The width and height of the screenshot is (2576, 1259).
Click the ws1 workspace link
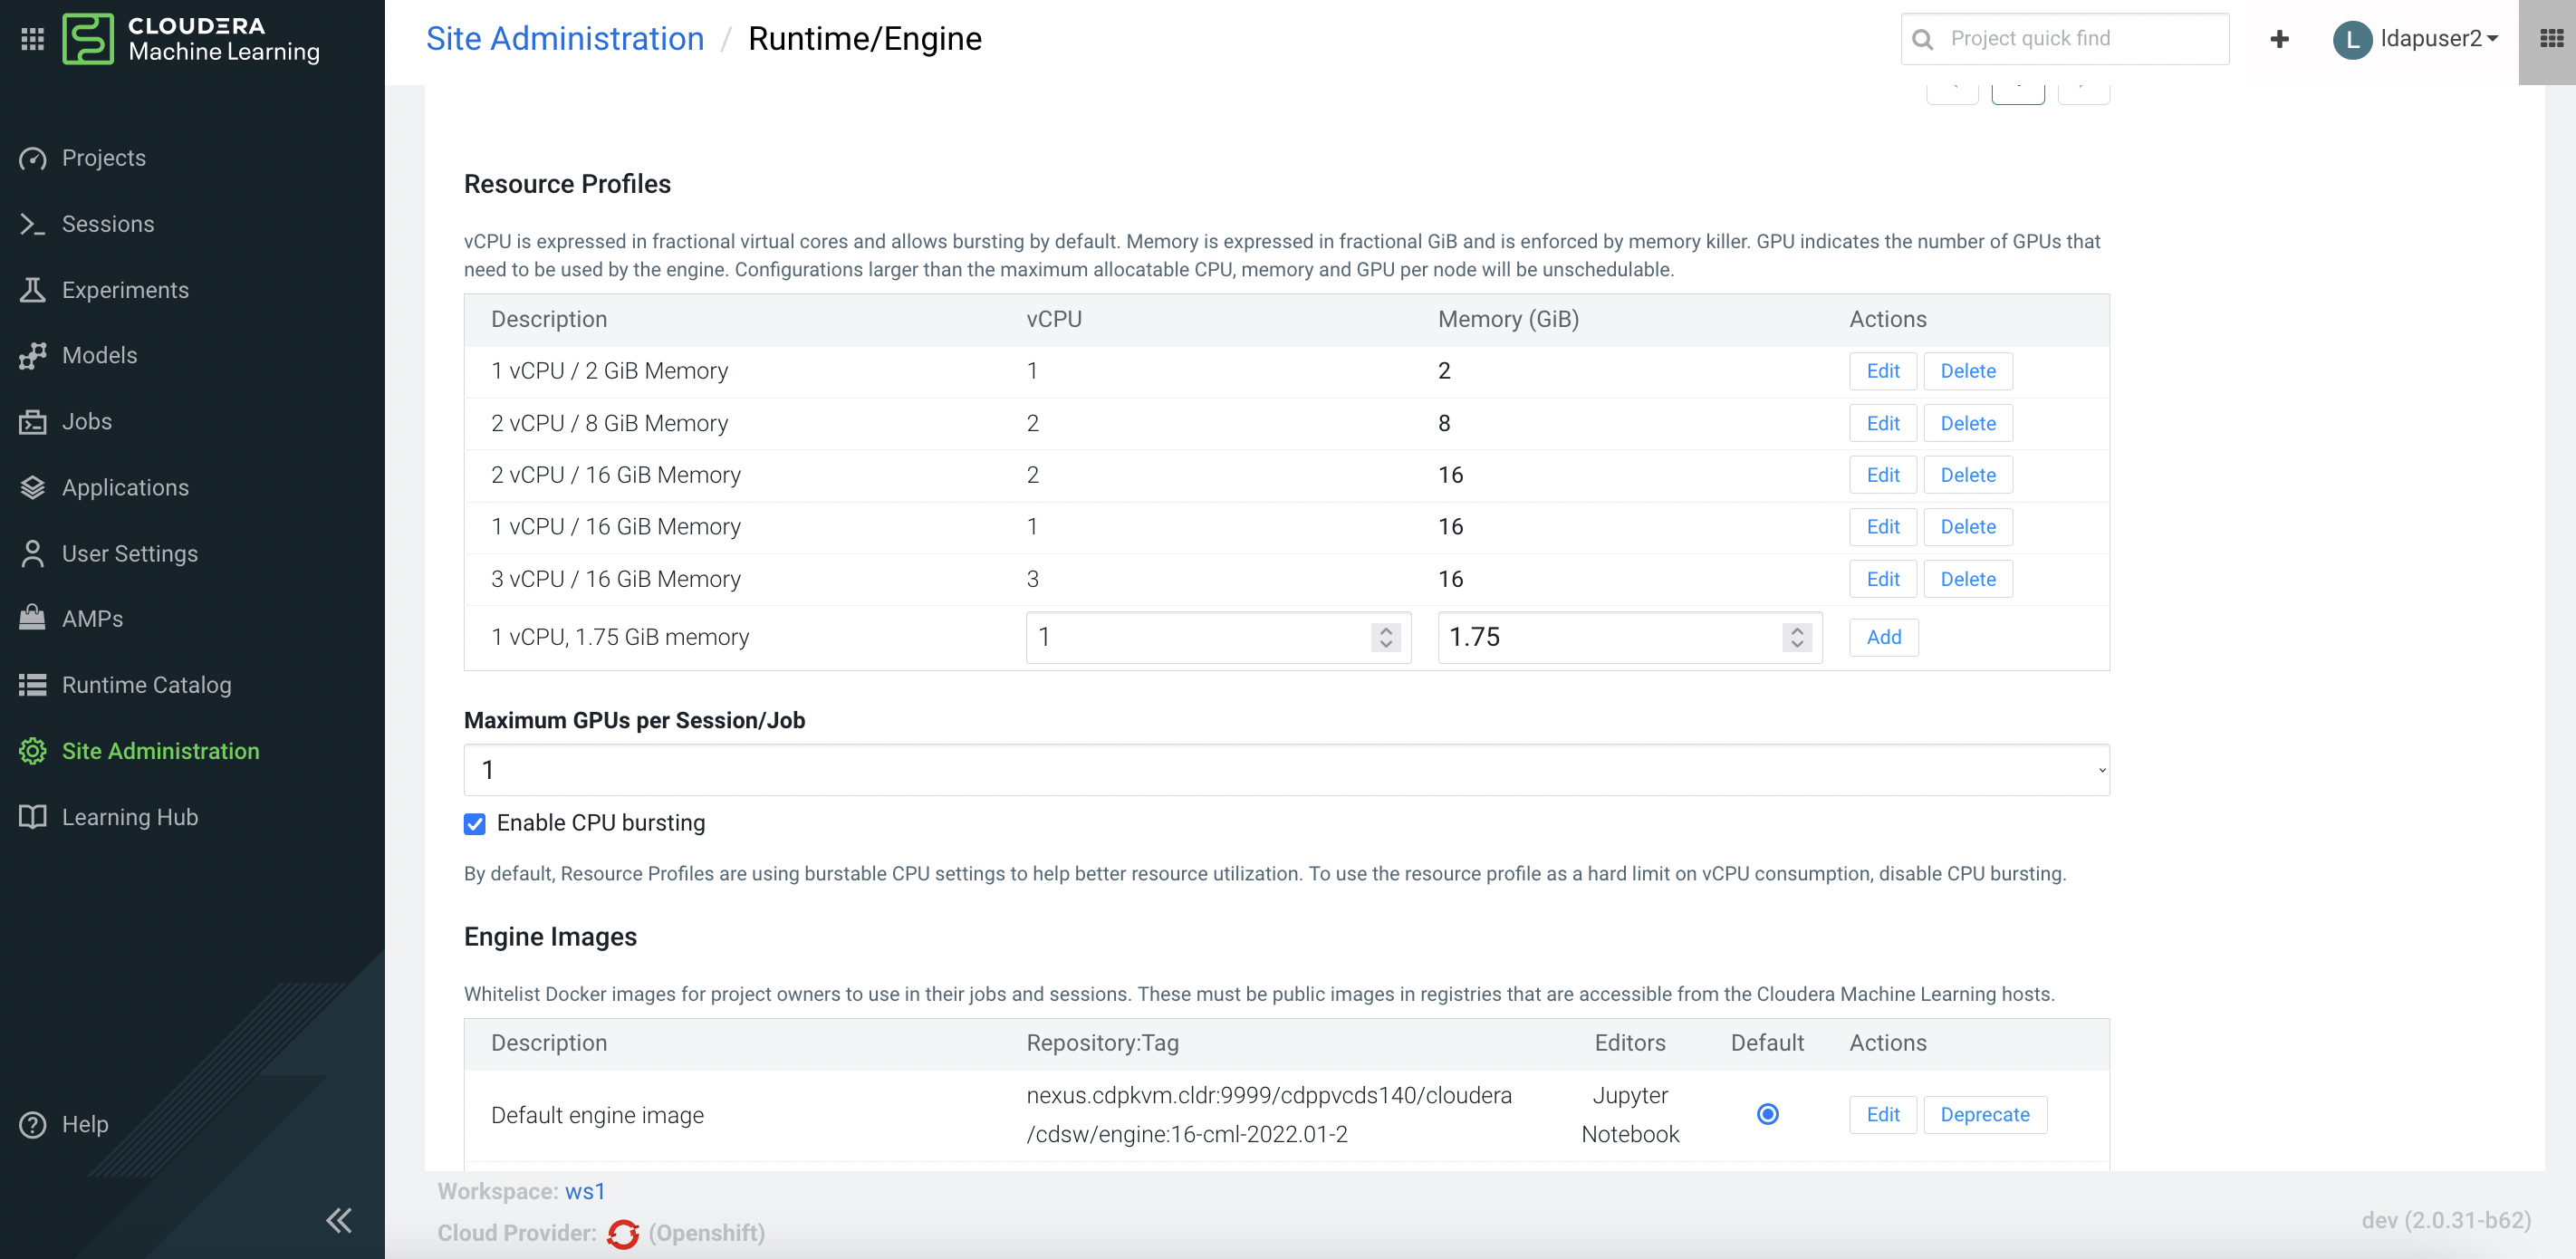[x=585, y=1191]
